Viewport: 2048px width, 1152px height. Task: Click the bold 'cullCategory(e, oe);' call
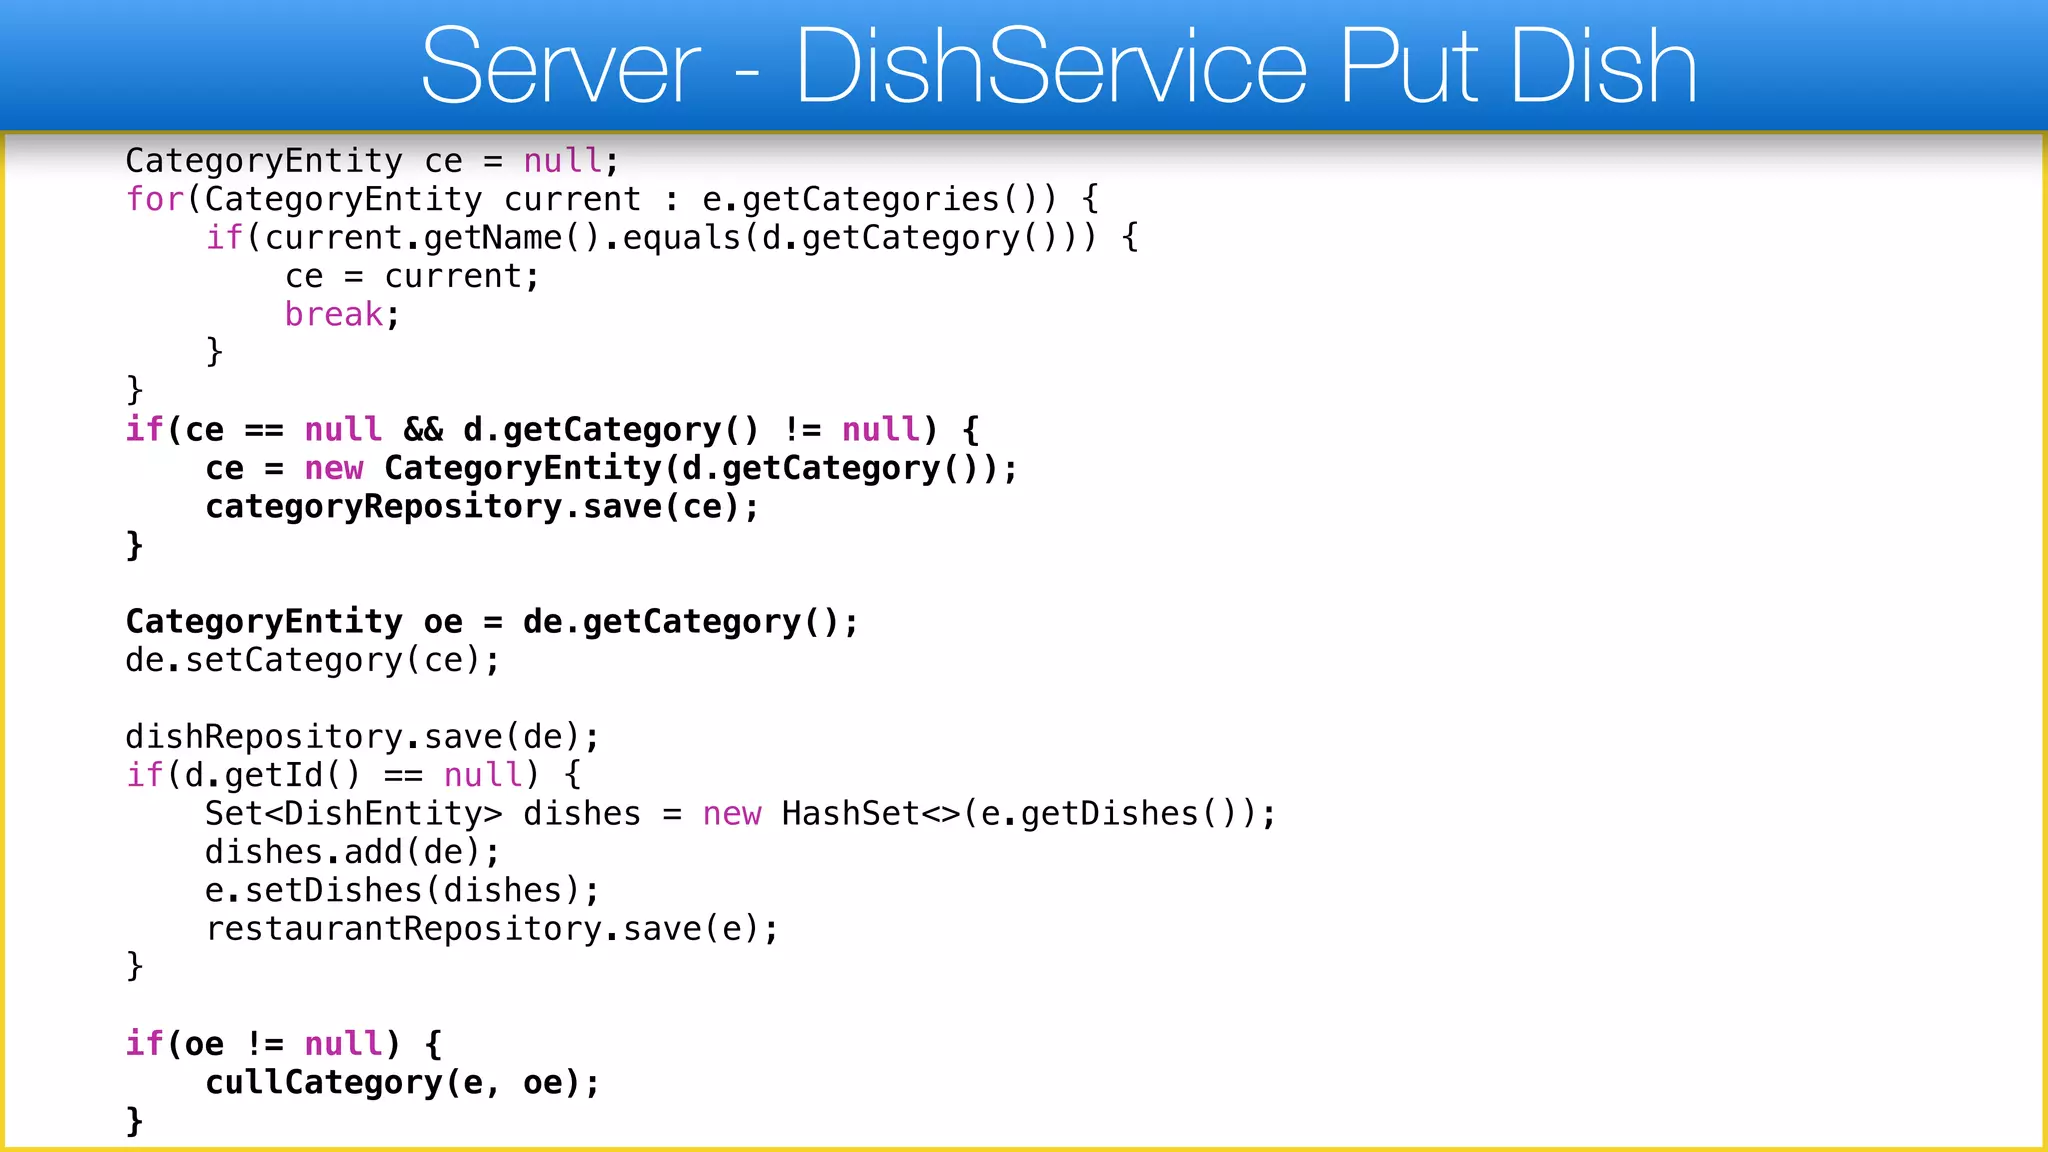click(x=402, y=1083)
